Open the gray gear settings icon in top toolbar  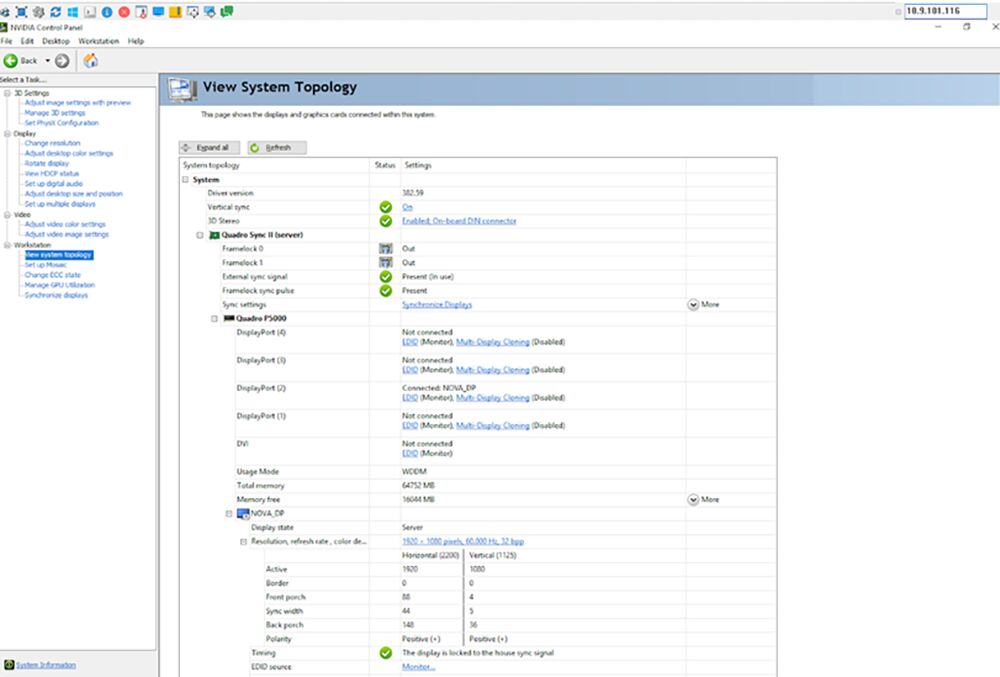click(x=38, y=11)
